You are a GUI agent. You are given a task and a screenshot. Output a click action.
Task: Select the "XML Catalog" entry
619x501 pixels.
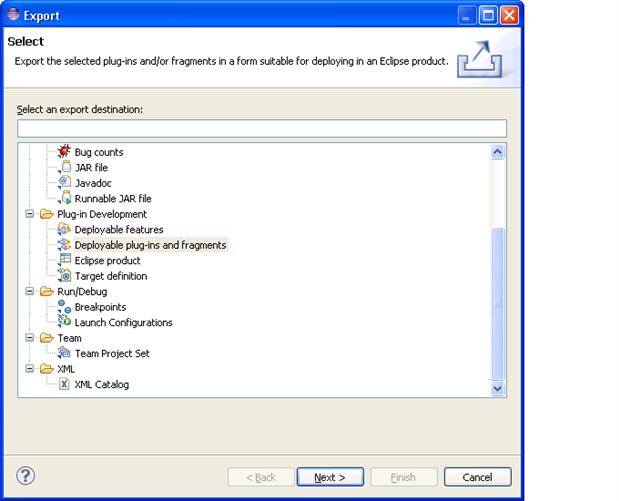101,384
